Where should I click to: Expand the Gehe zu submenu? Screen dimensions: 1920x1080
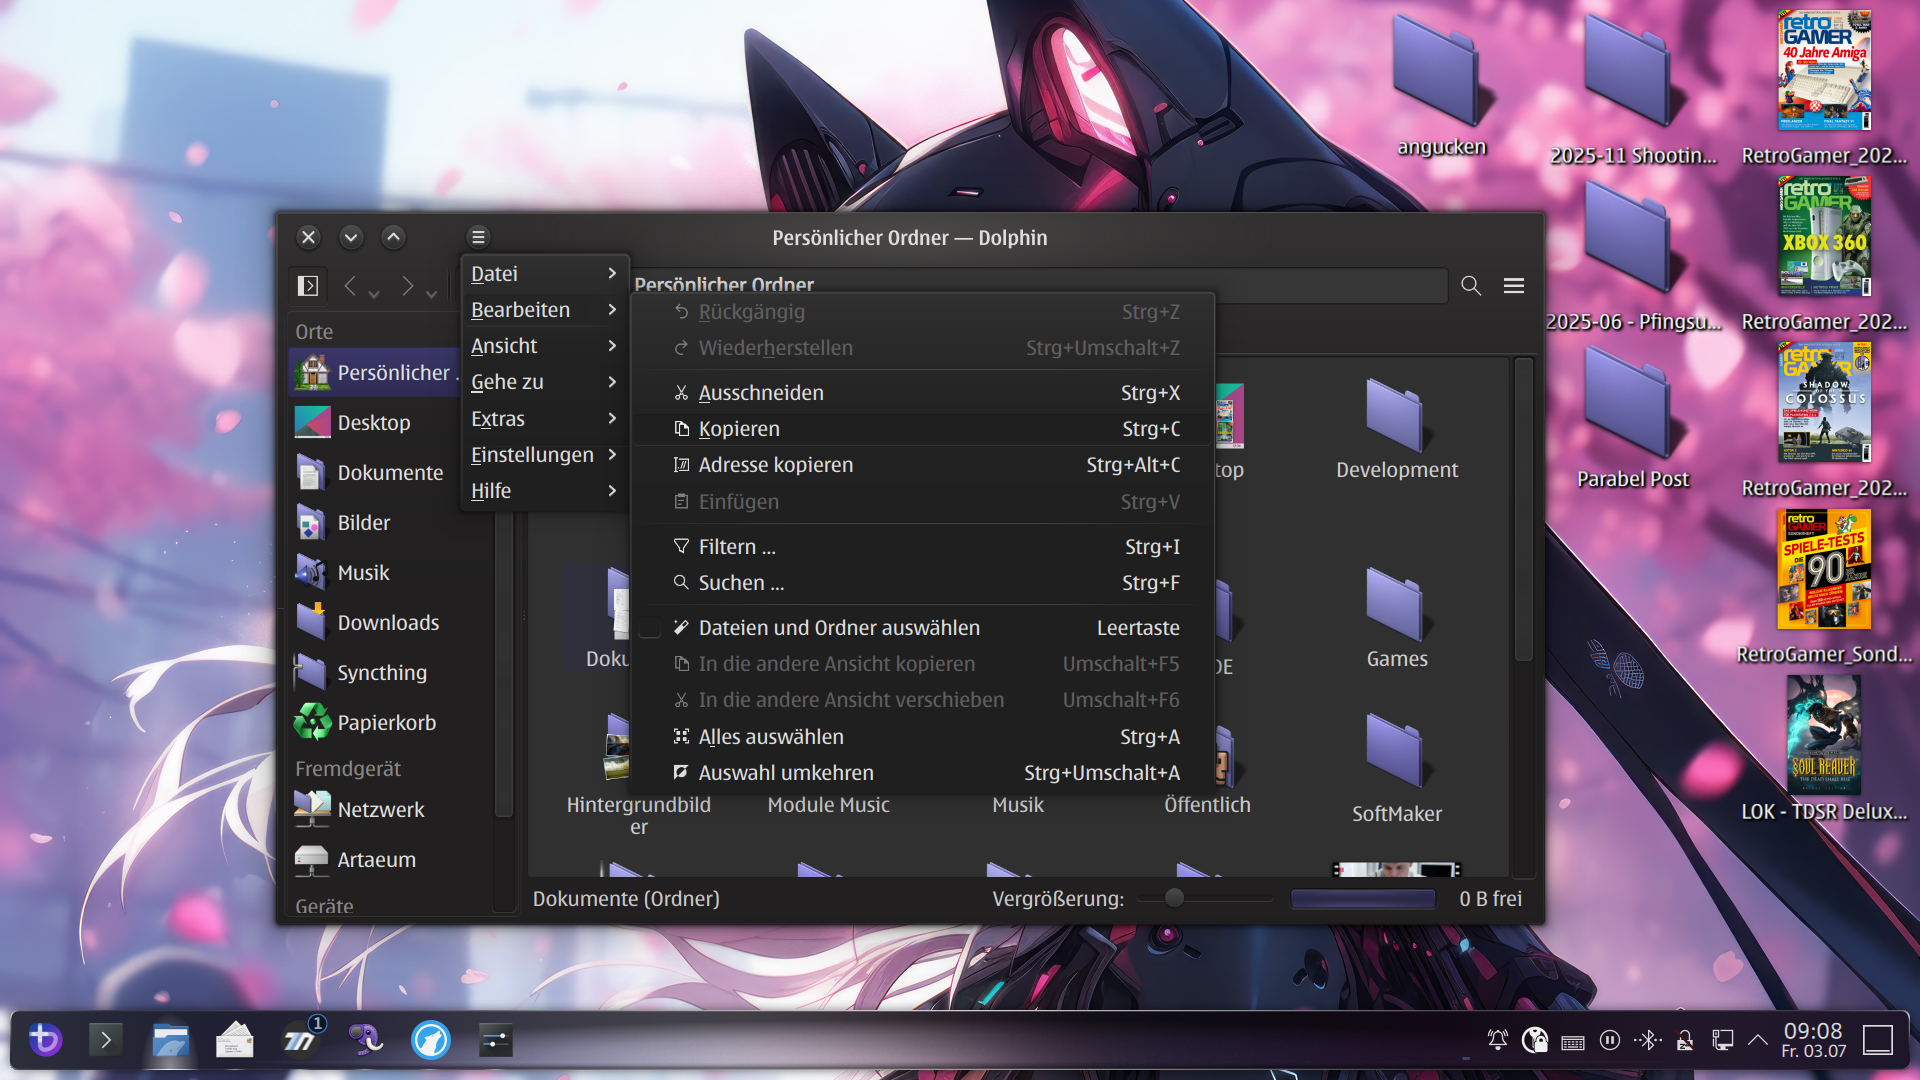(545, 382)
